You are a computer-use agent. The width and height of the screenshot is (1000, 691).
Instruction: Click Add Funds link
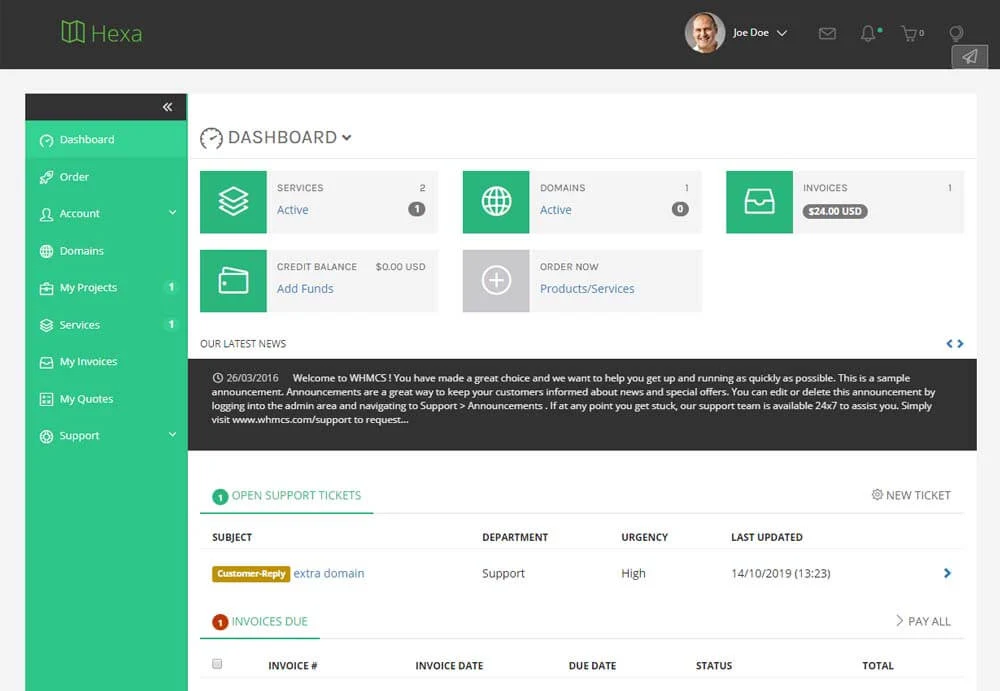(305, 289)
